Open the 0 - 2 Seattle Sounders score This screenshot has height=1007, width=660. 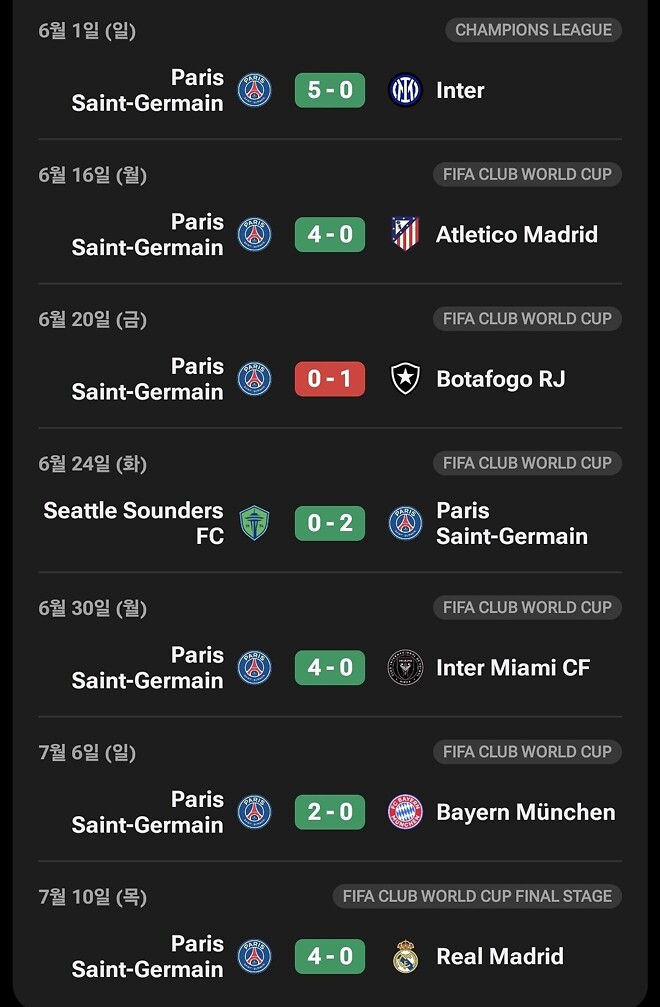[x=330, y=523]
